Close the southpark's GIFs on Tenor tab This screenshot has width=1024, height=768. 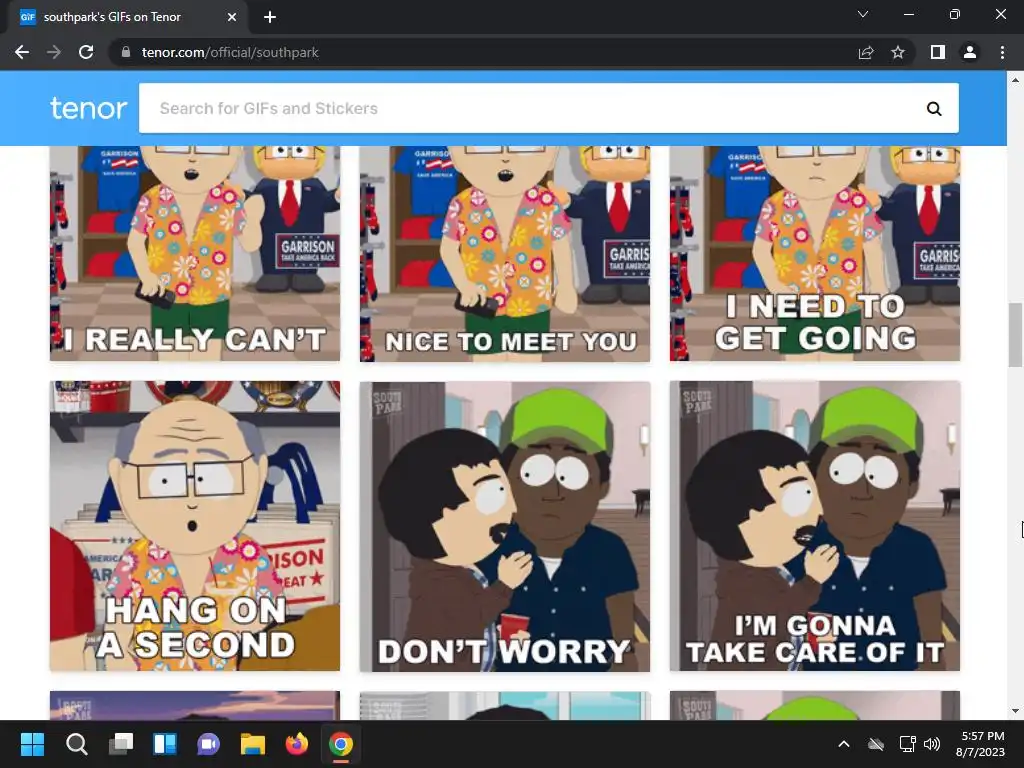click(232, 17)
